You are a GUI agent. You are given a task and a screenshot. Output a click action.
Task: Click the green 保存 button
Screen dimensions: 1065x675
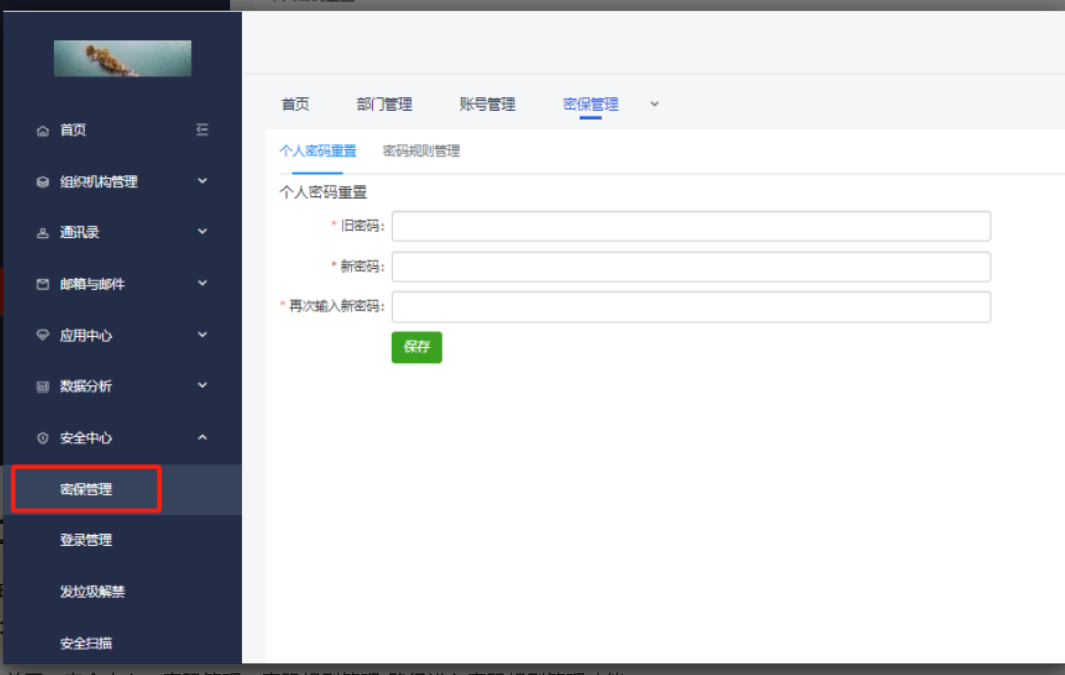click(x=416, y=347)
